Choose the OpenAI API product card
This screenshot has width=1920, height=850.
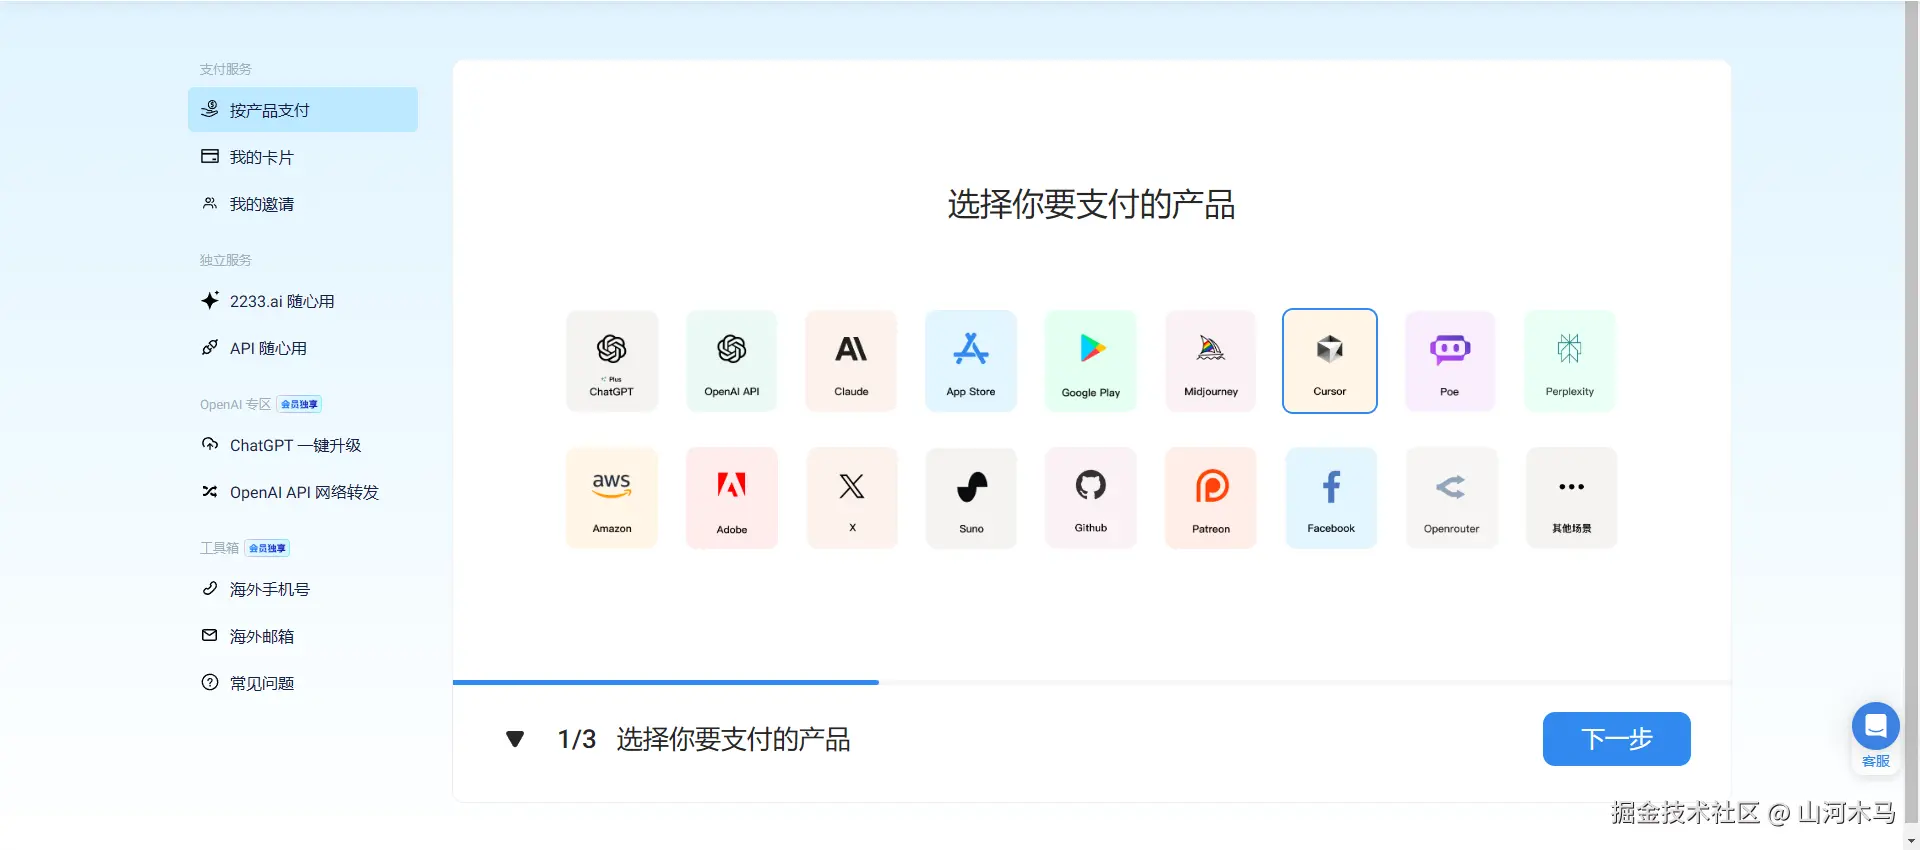click(732, 361)
